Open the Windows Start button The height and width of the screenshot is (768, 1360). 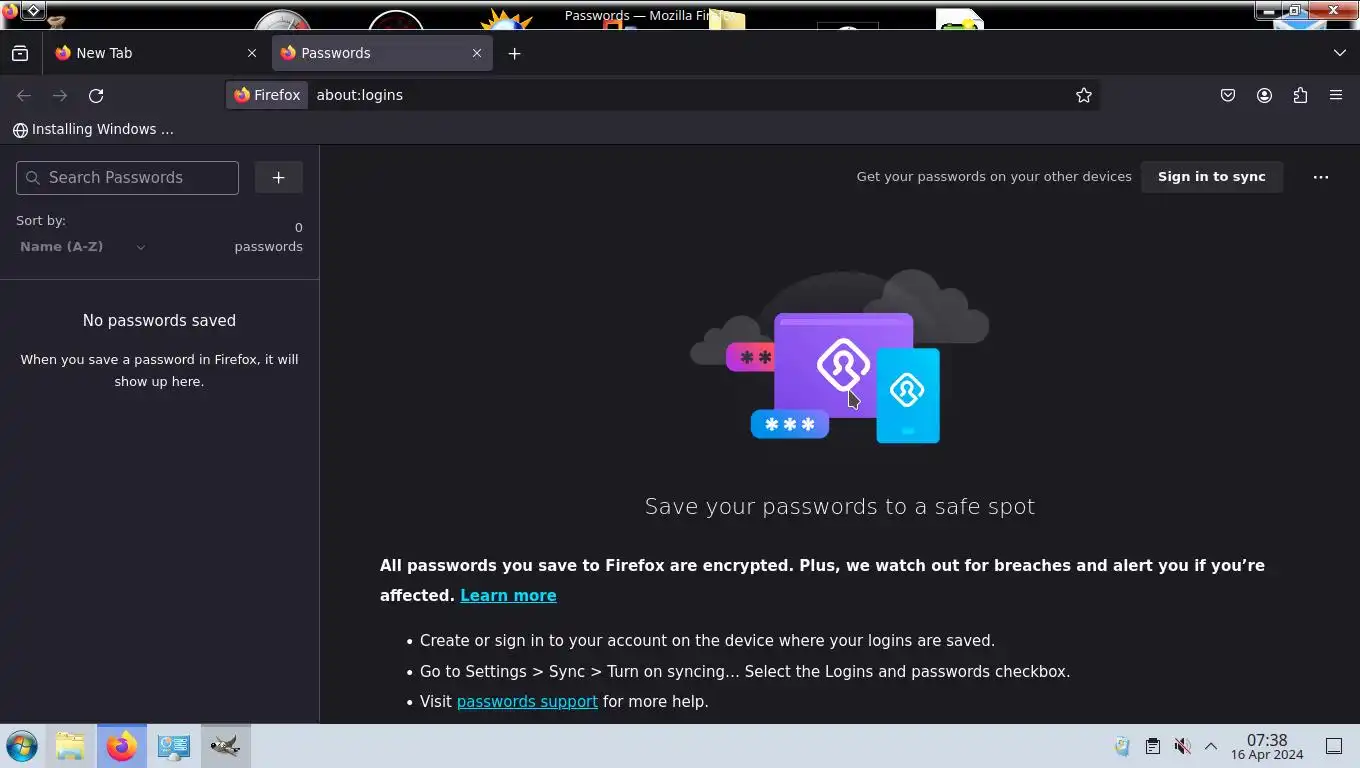(x=22, y=746)
